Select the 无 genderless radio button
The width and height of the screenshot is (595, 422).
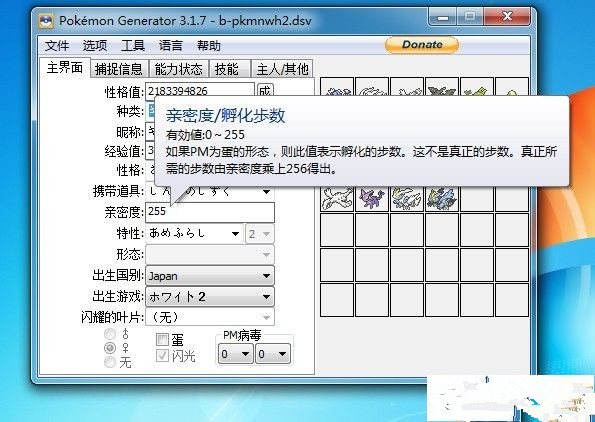[x=110, y=361]
